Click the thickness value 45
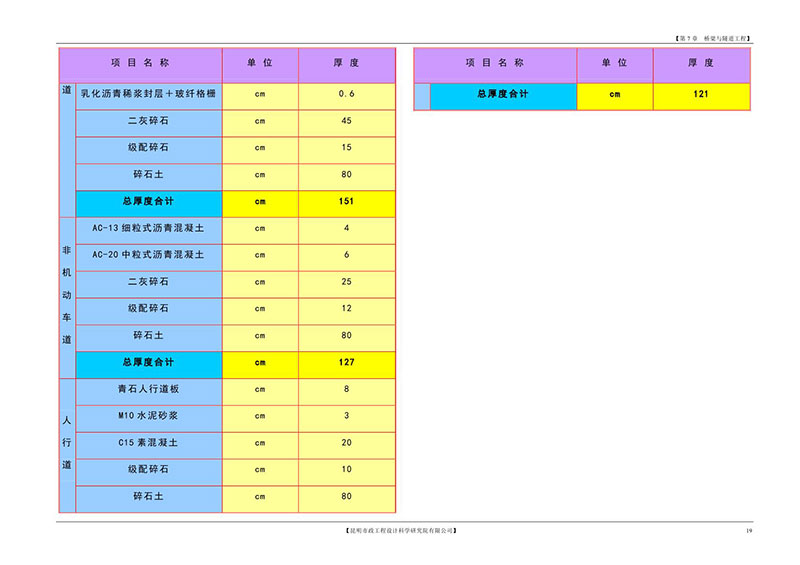Image resolution: width=800 pixels, height=565 pixels. pyautogui.click(x=347, y=121)
